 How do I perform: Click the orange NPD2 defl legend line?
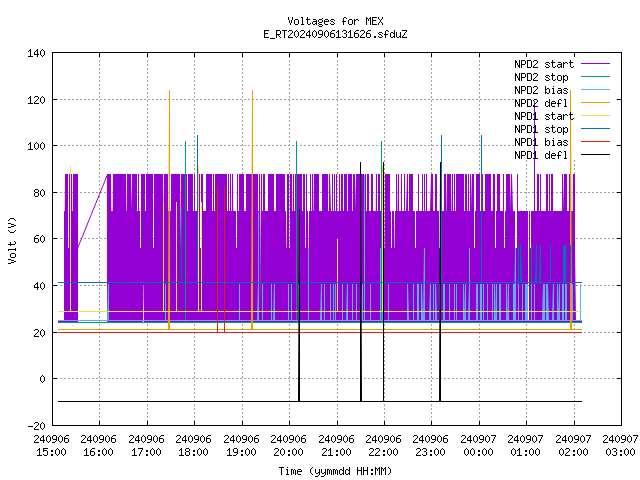596,103
